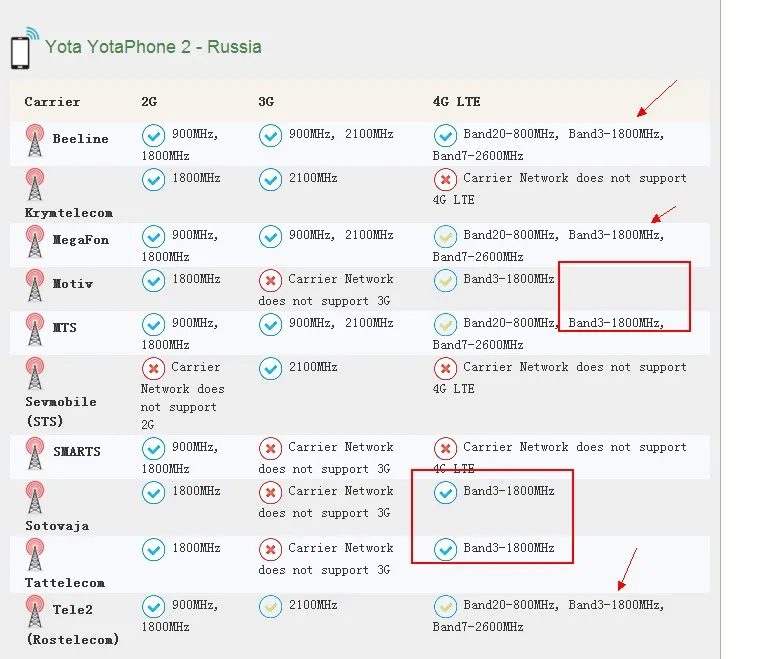Select the Sotovaja carrier name

tap(57, 526)
